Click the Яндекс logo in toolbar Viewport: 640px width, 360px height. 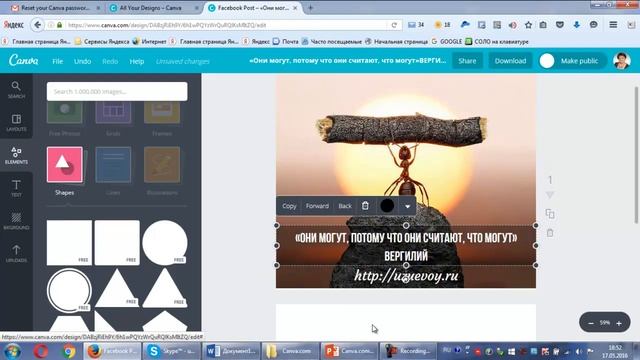tap(13, 25)
